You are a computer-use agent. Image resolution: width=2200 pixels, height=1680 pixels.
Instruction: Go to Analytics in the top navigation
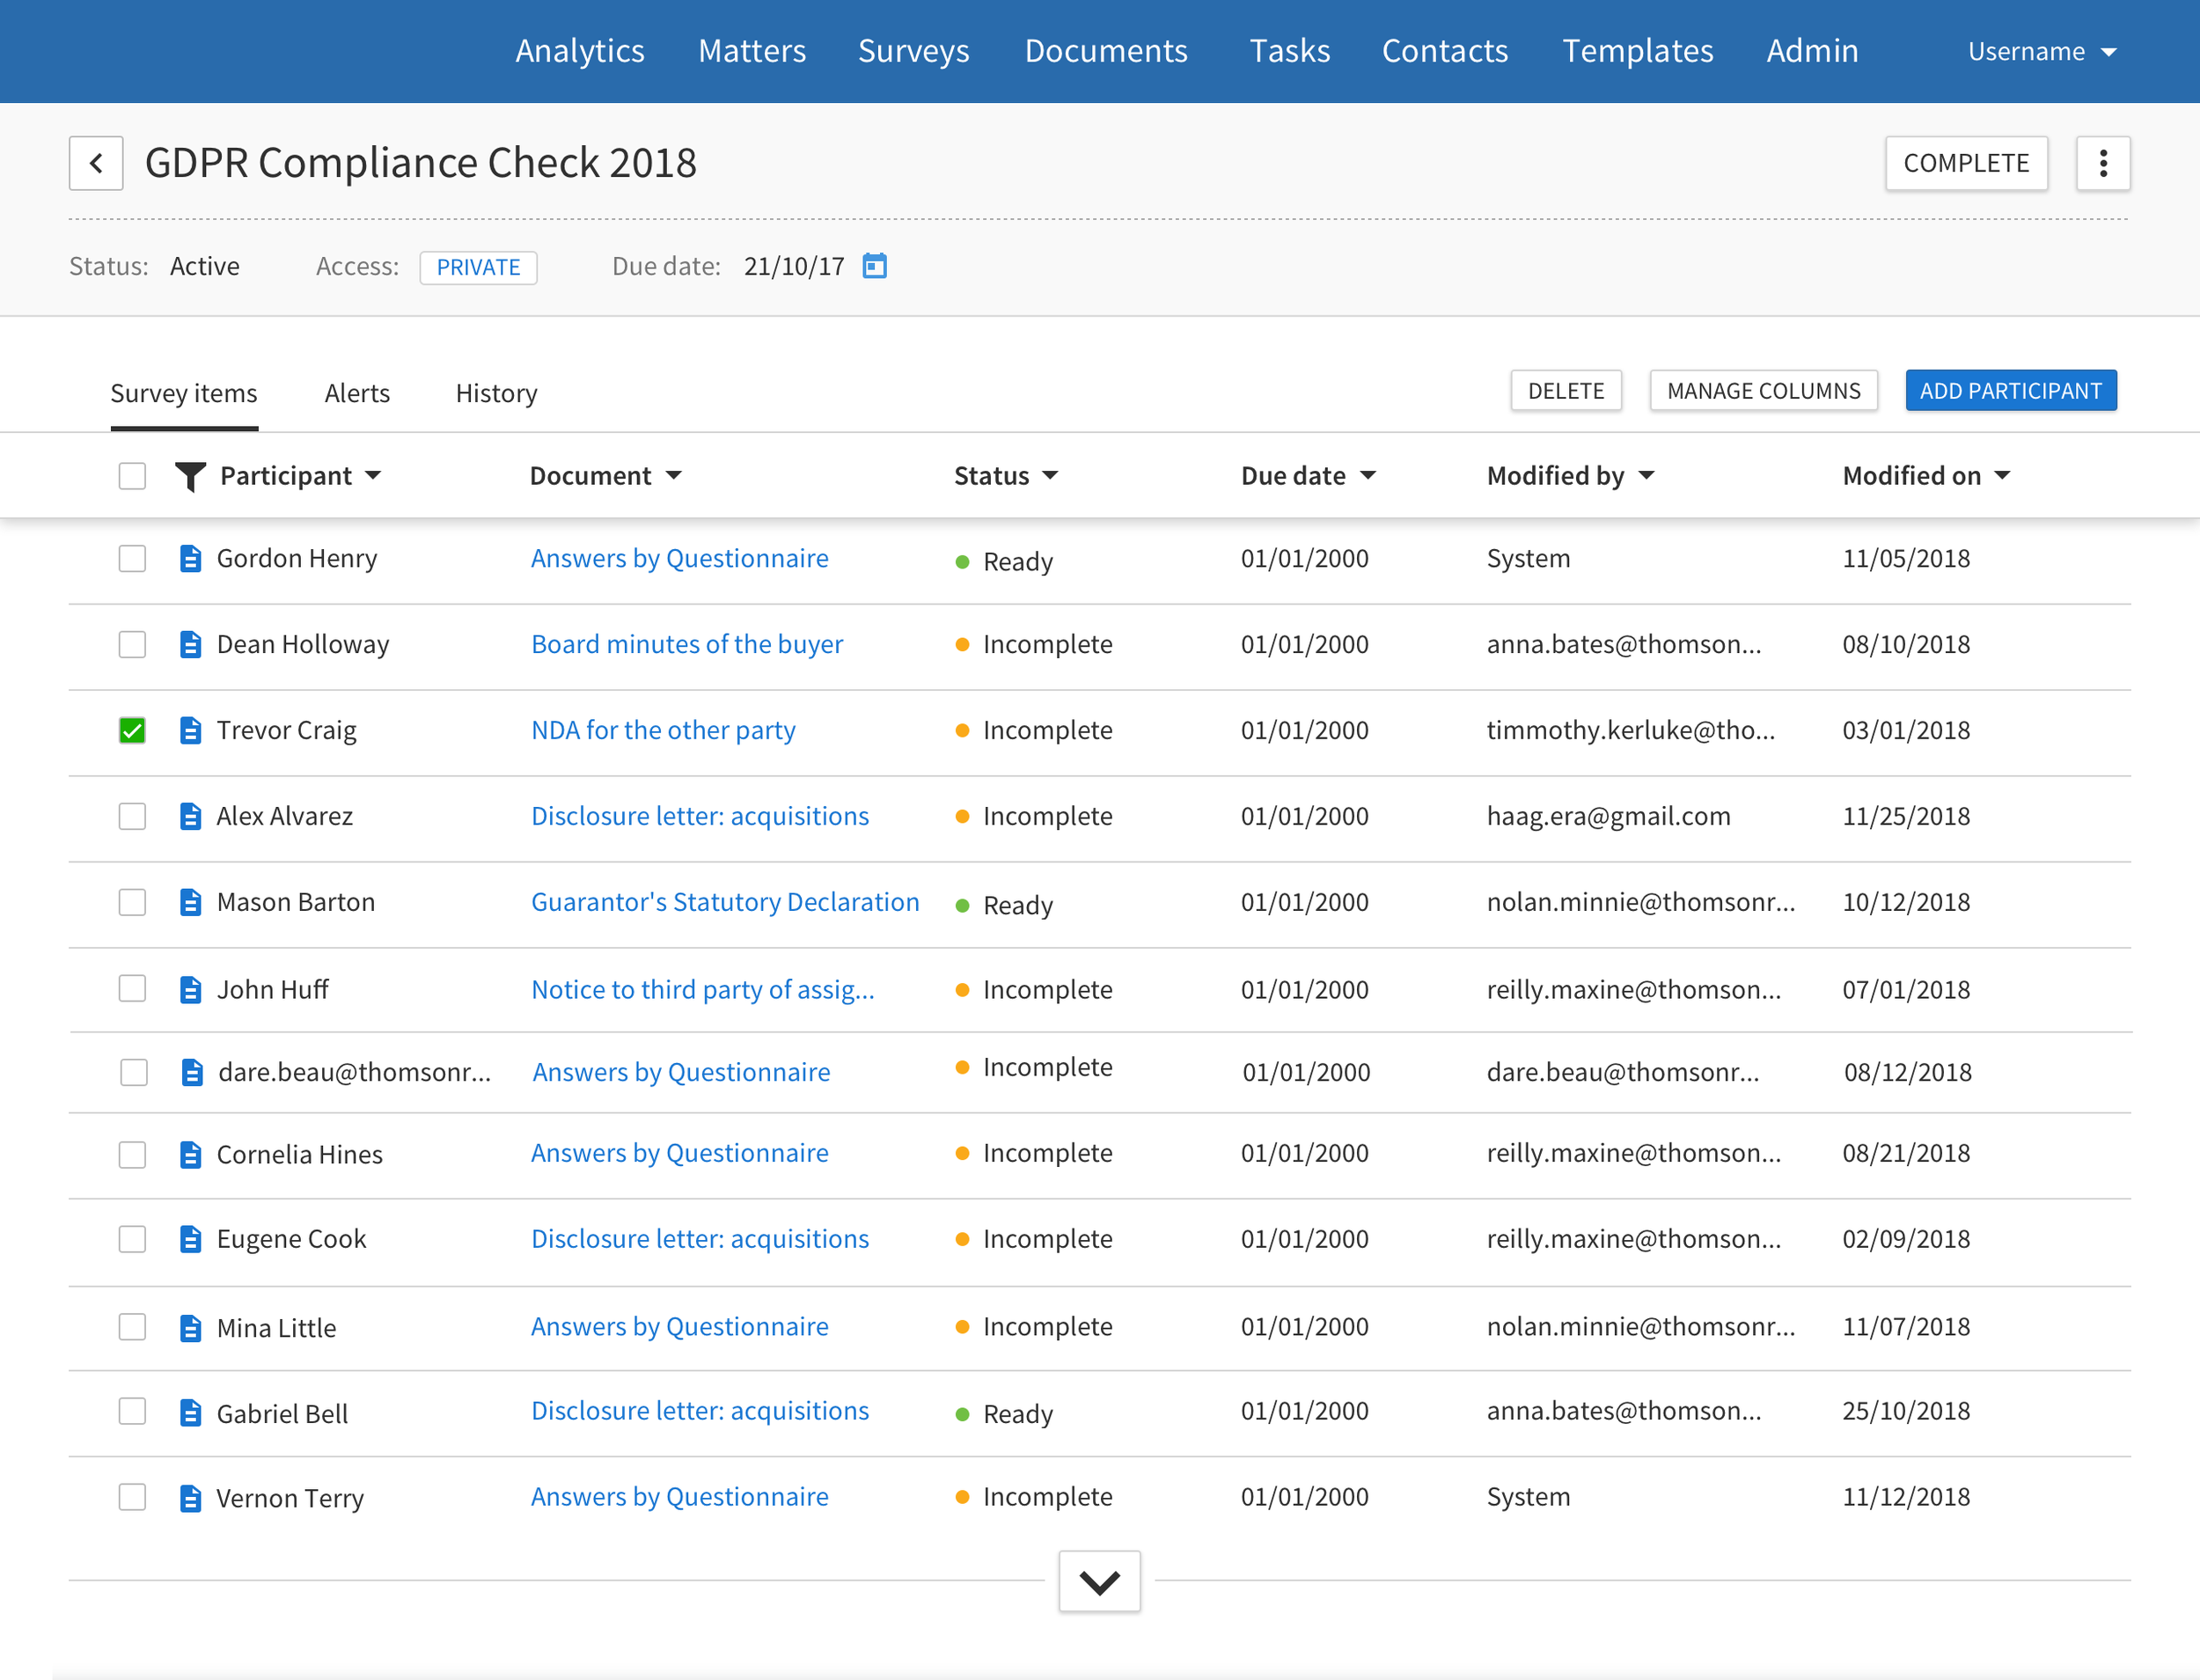tap(580, 51)
